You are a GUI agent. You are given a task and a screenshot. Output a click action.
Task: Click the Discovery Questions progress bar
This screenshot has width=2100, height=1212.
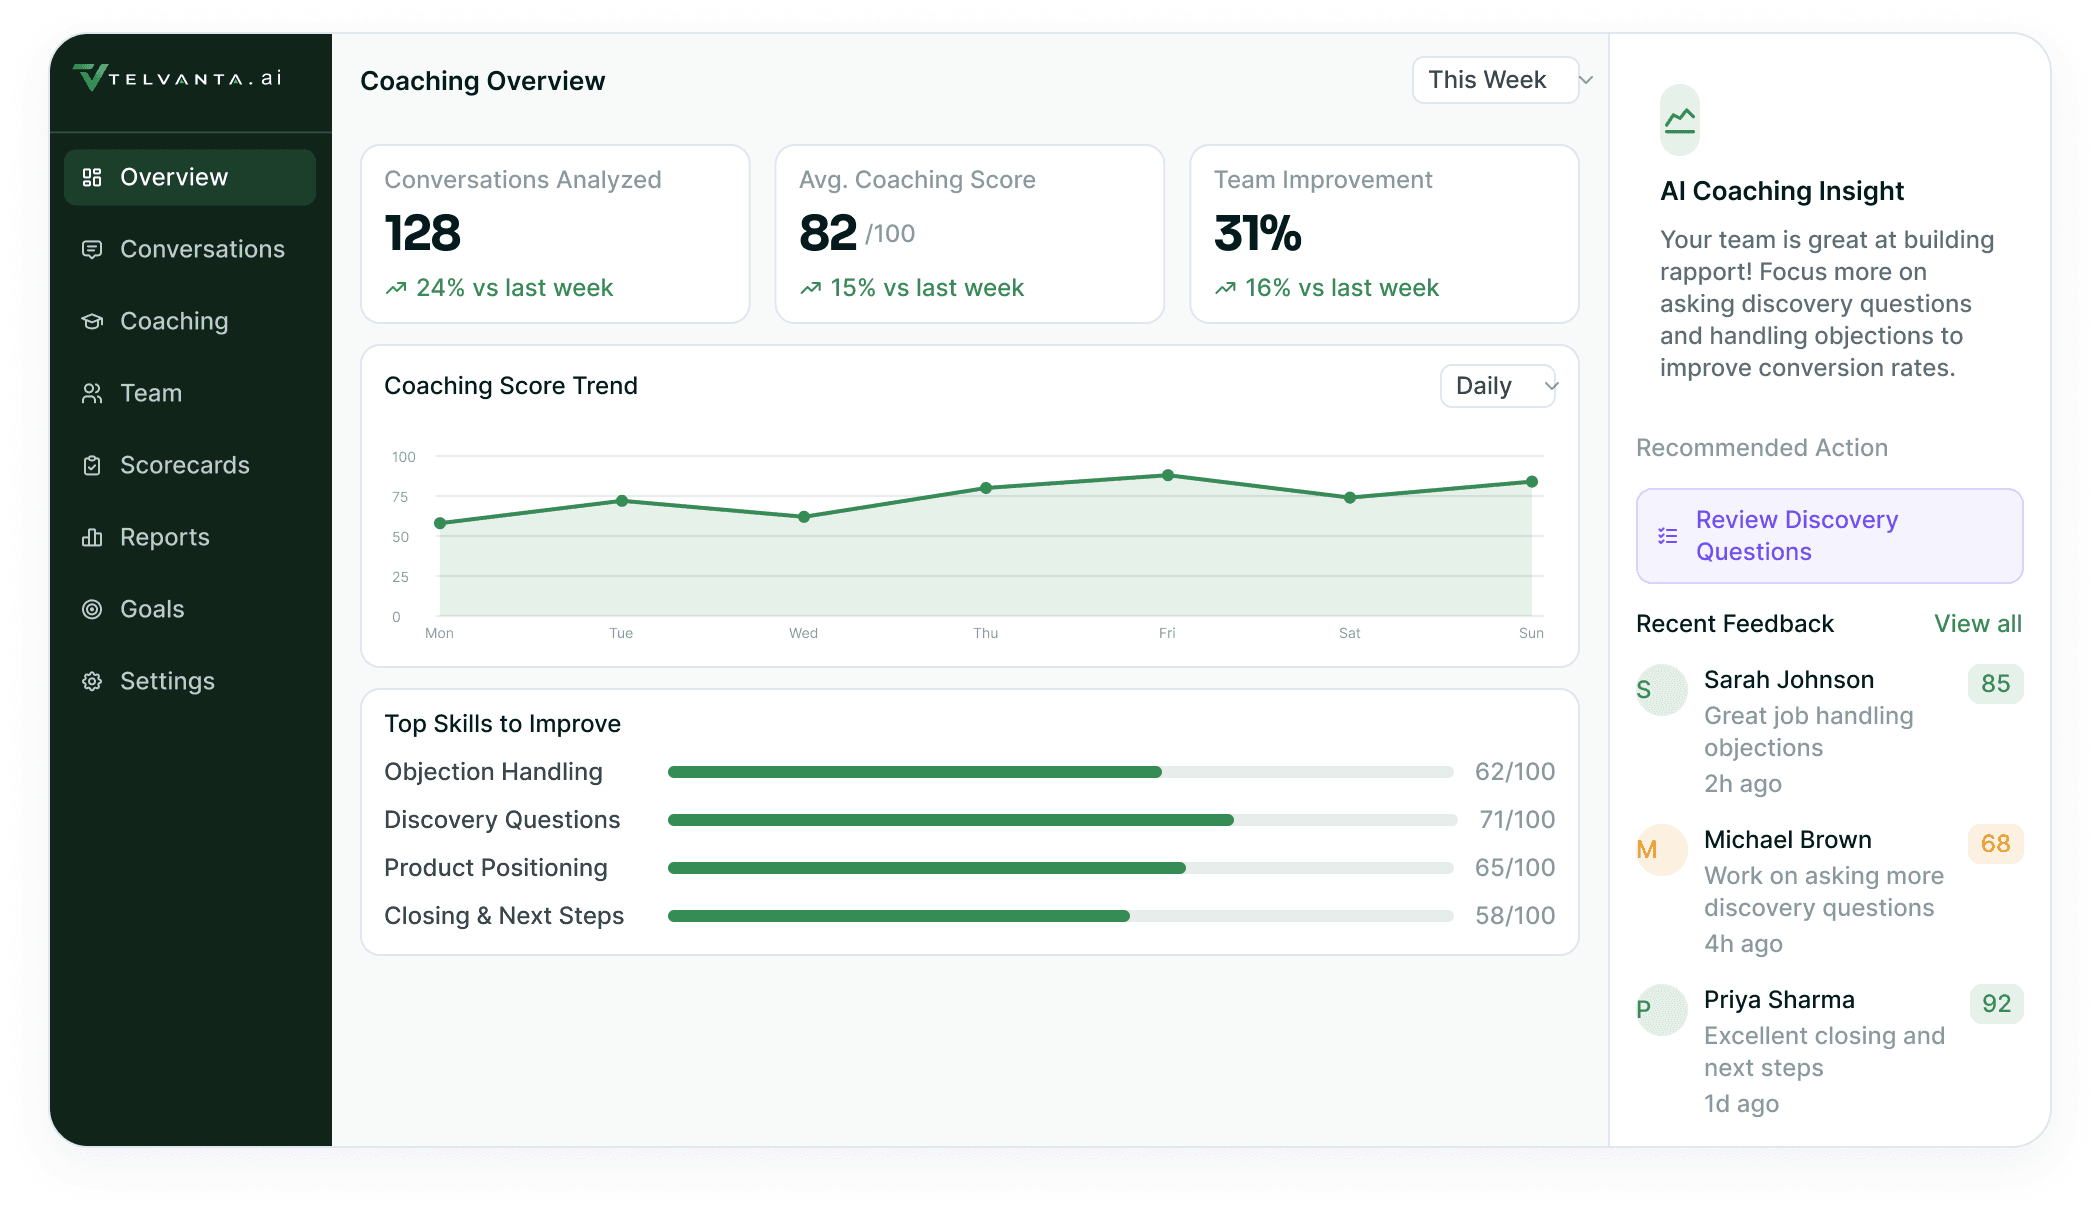1062,820
